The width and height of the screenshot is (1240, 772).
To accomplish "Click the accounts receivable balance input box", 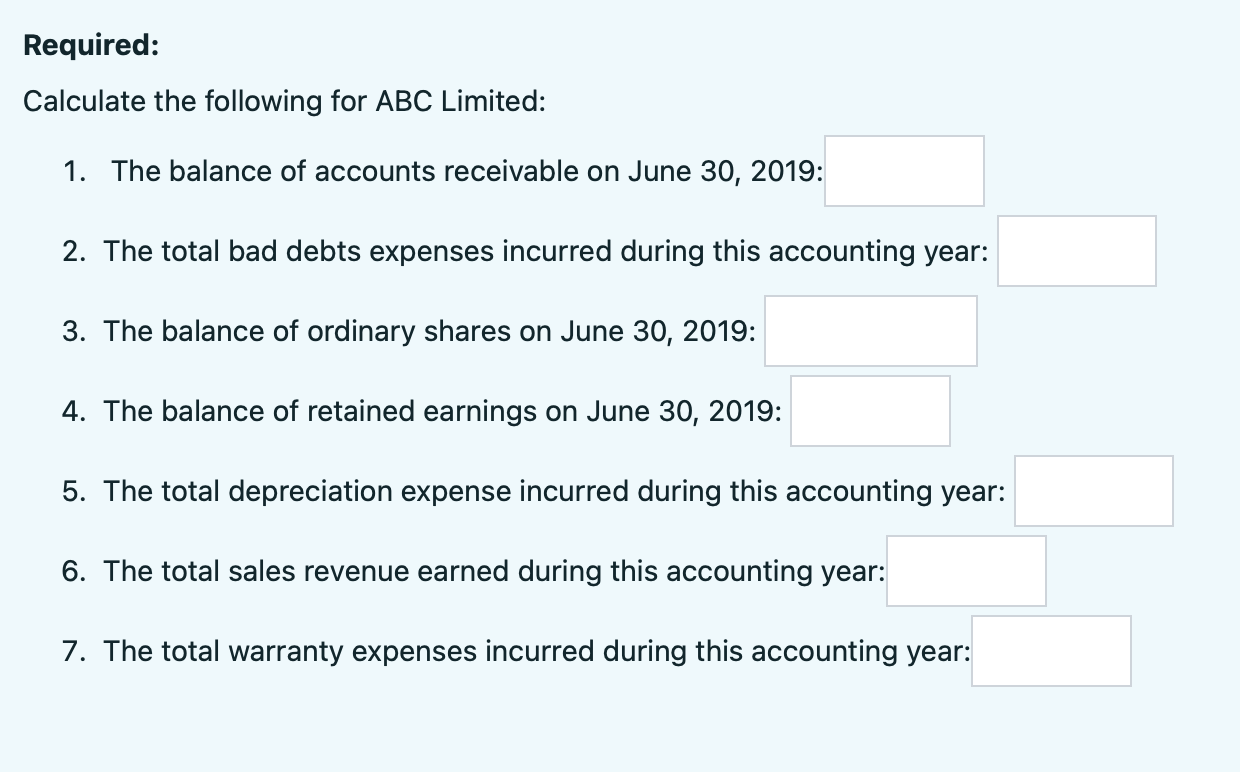I will point(904,171).
